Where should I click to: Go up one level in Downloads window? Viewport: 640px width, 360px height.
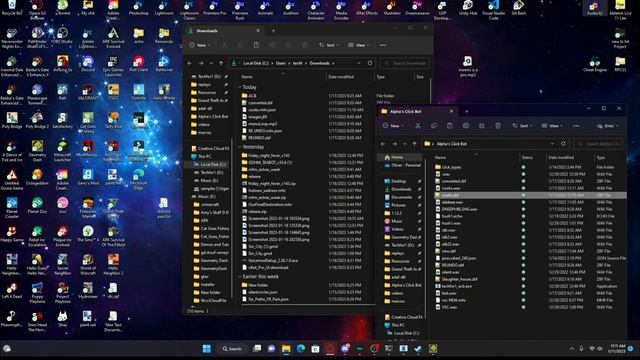pos(221,63)
